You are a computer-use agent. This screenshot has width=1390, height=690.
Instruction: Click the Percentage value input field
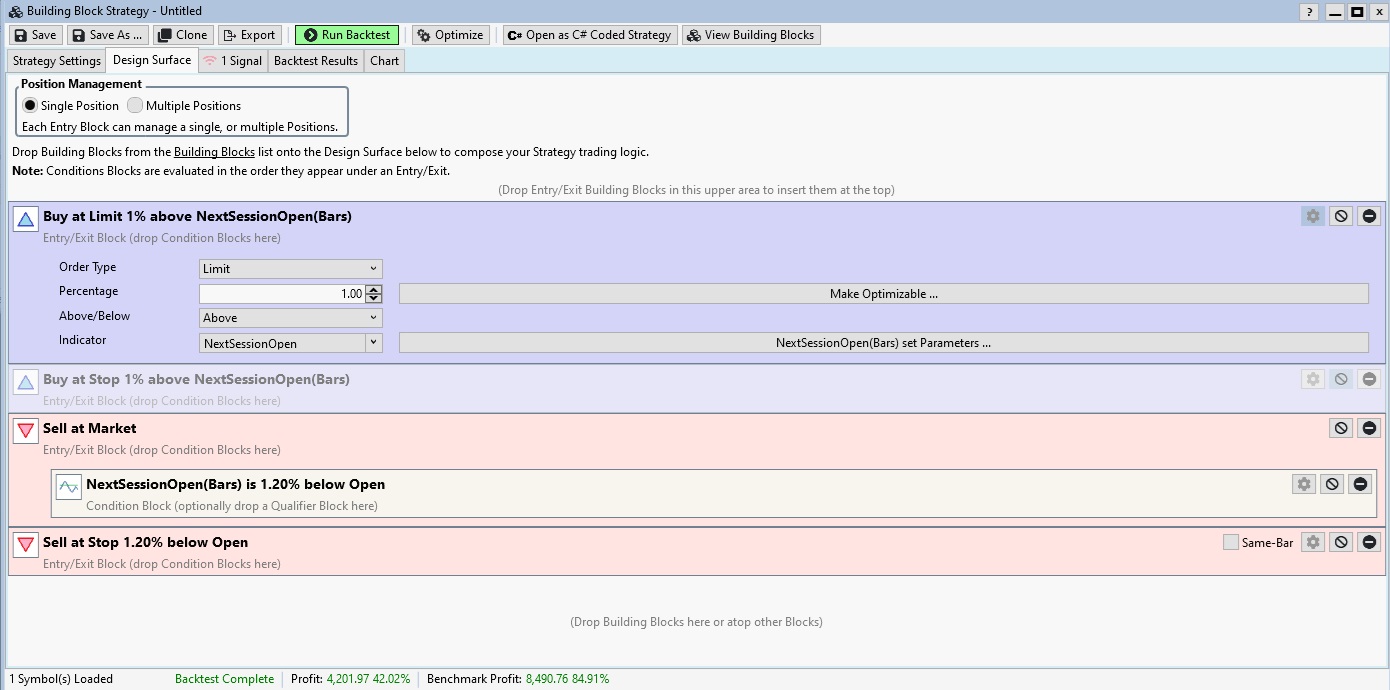coord(282,294)
